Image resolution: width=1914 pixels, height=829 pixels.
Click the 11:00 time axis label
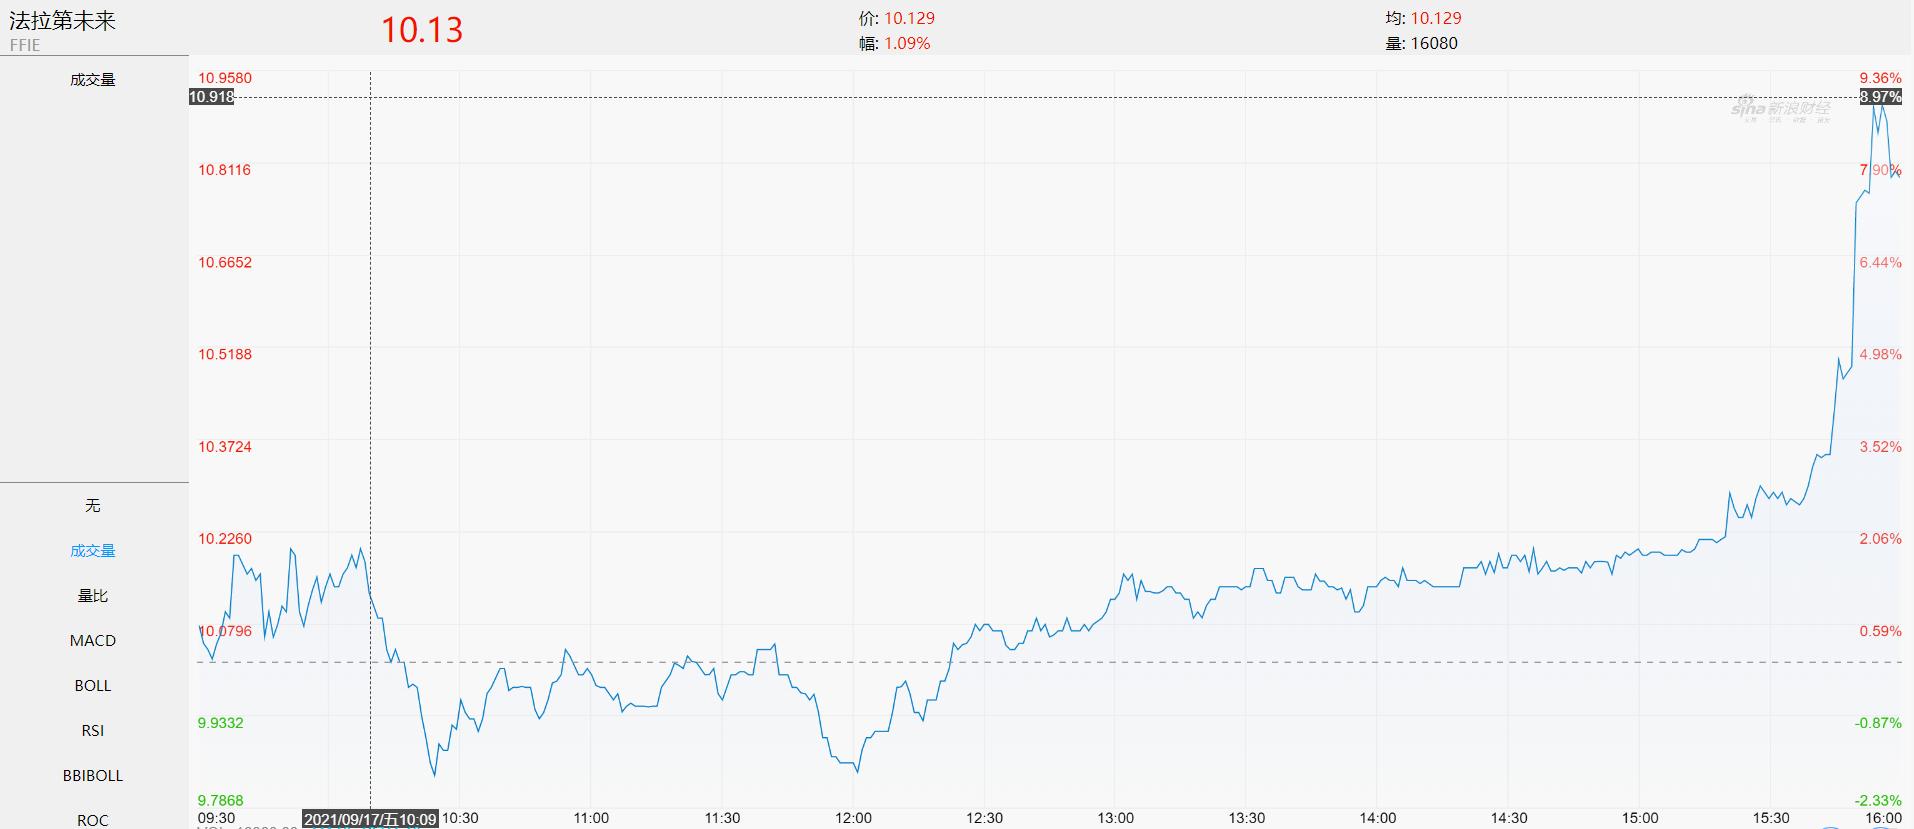[591, 818]
